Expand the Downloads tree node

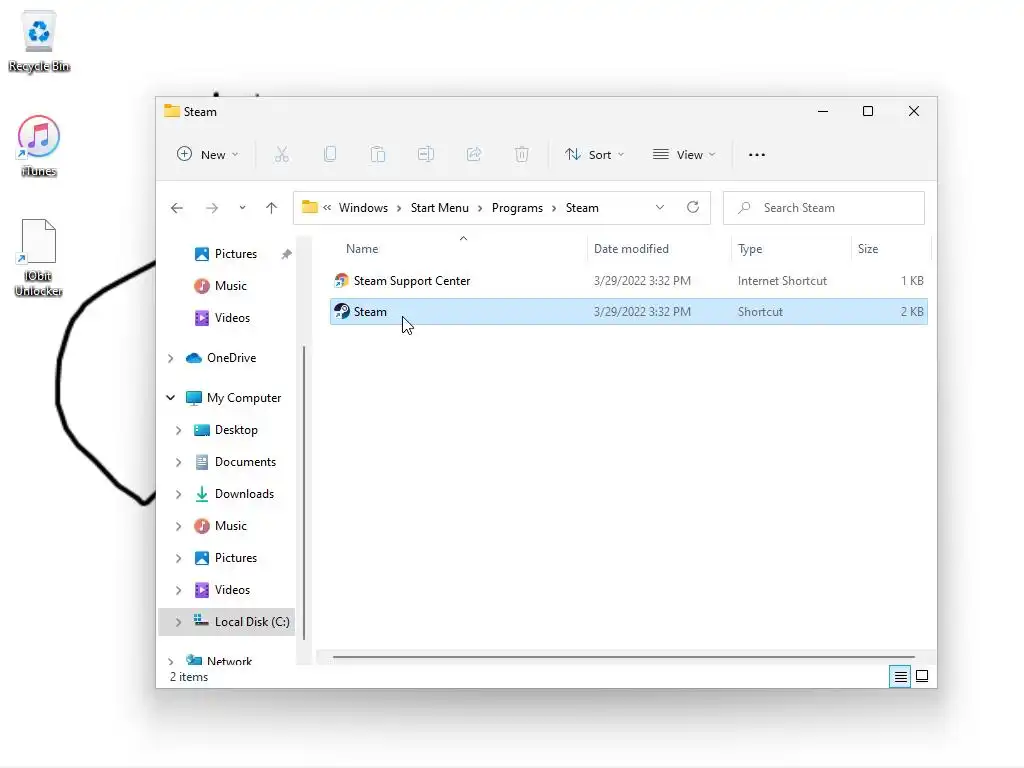click(178, 494)
